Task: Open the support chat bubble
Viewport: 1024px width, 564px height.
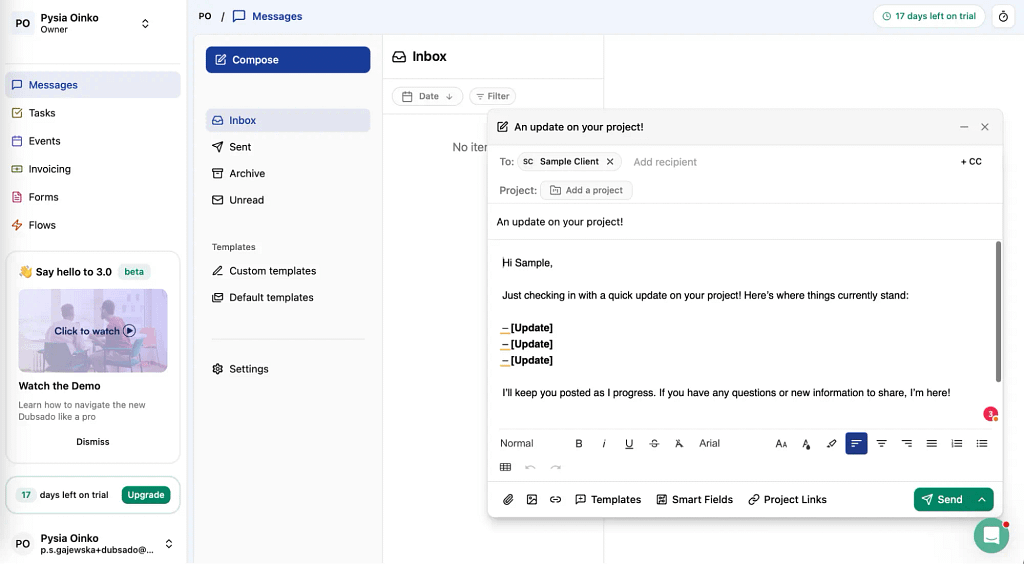Action: coord(991,535)
